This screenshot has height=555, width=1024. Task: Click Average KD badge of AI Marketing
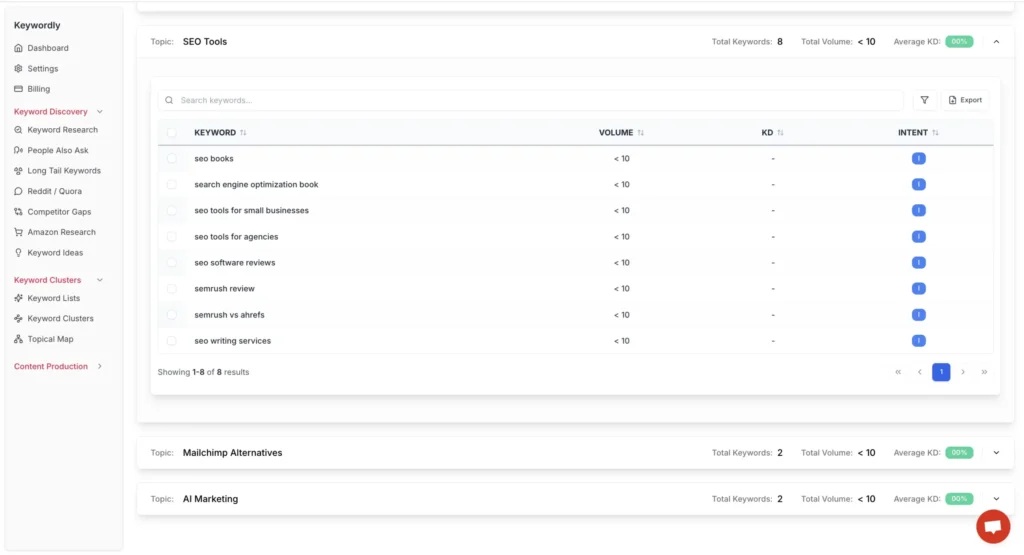coord(959,499)
